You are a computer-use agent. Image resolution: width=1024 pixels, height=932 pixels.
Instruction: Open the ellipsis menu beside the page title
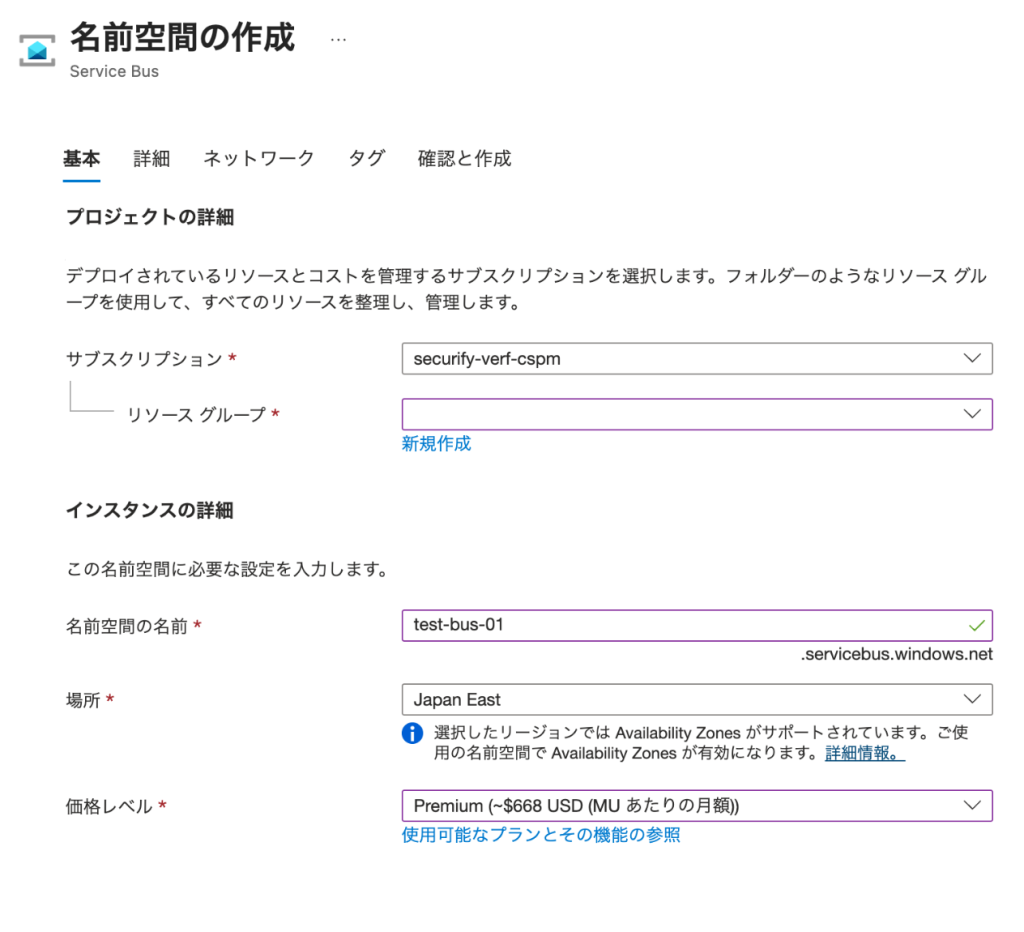[x=338, y=39]
